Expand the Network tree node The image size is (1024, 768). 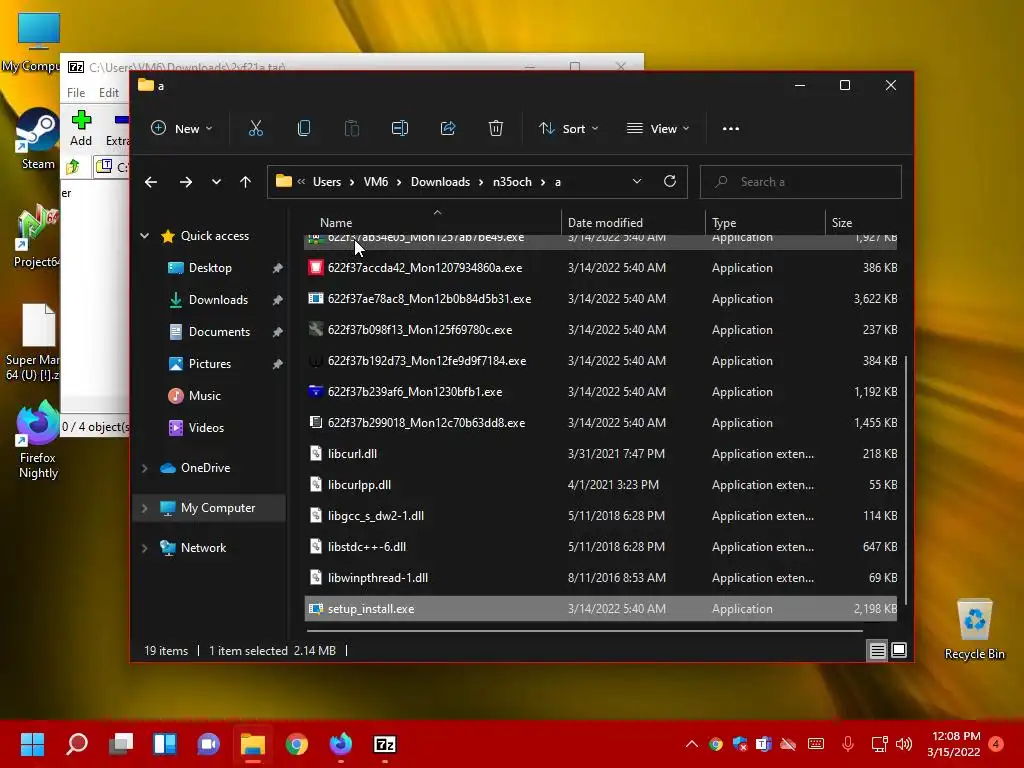coord(144,548)
